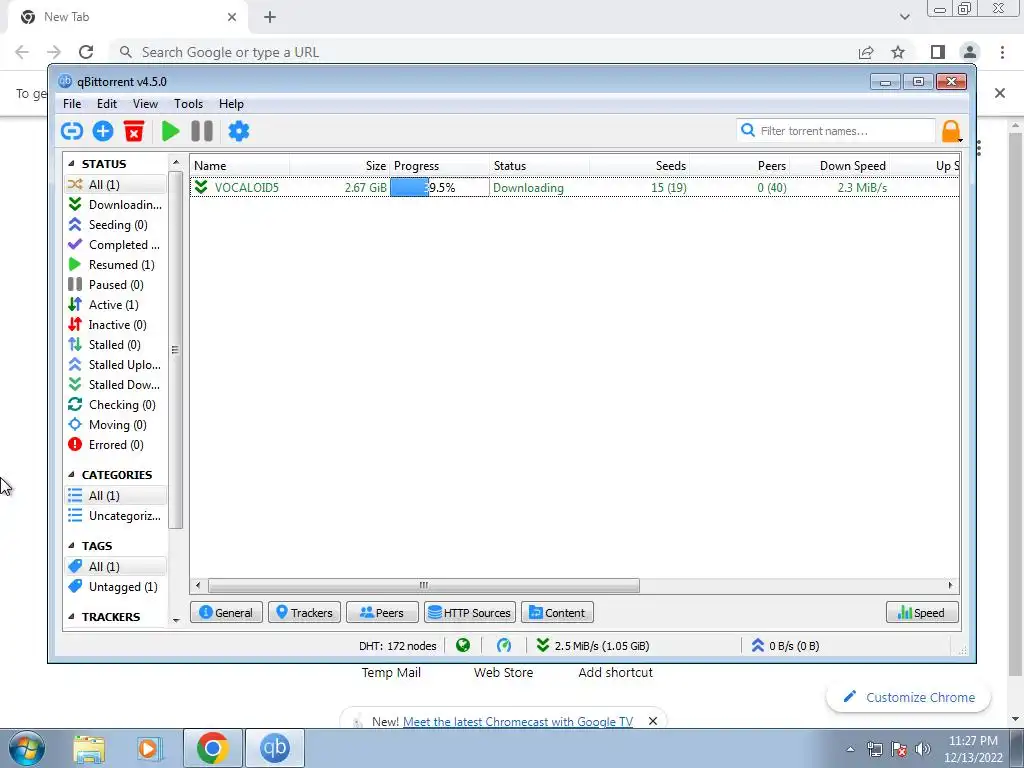Click the Pause toolbar icon
The width and height of the screenshot is (1024, 768).
click(x=202, y=131)
